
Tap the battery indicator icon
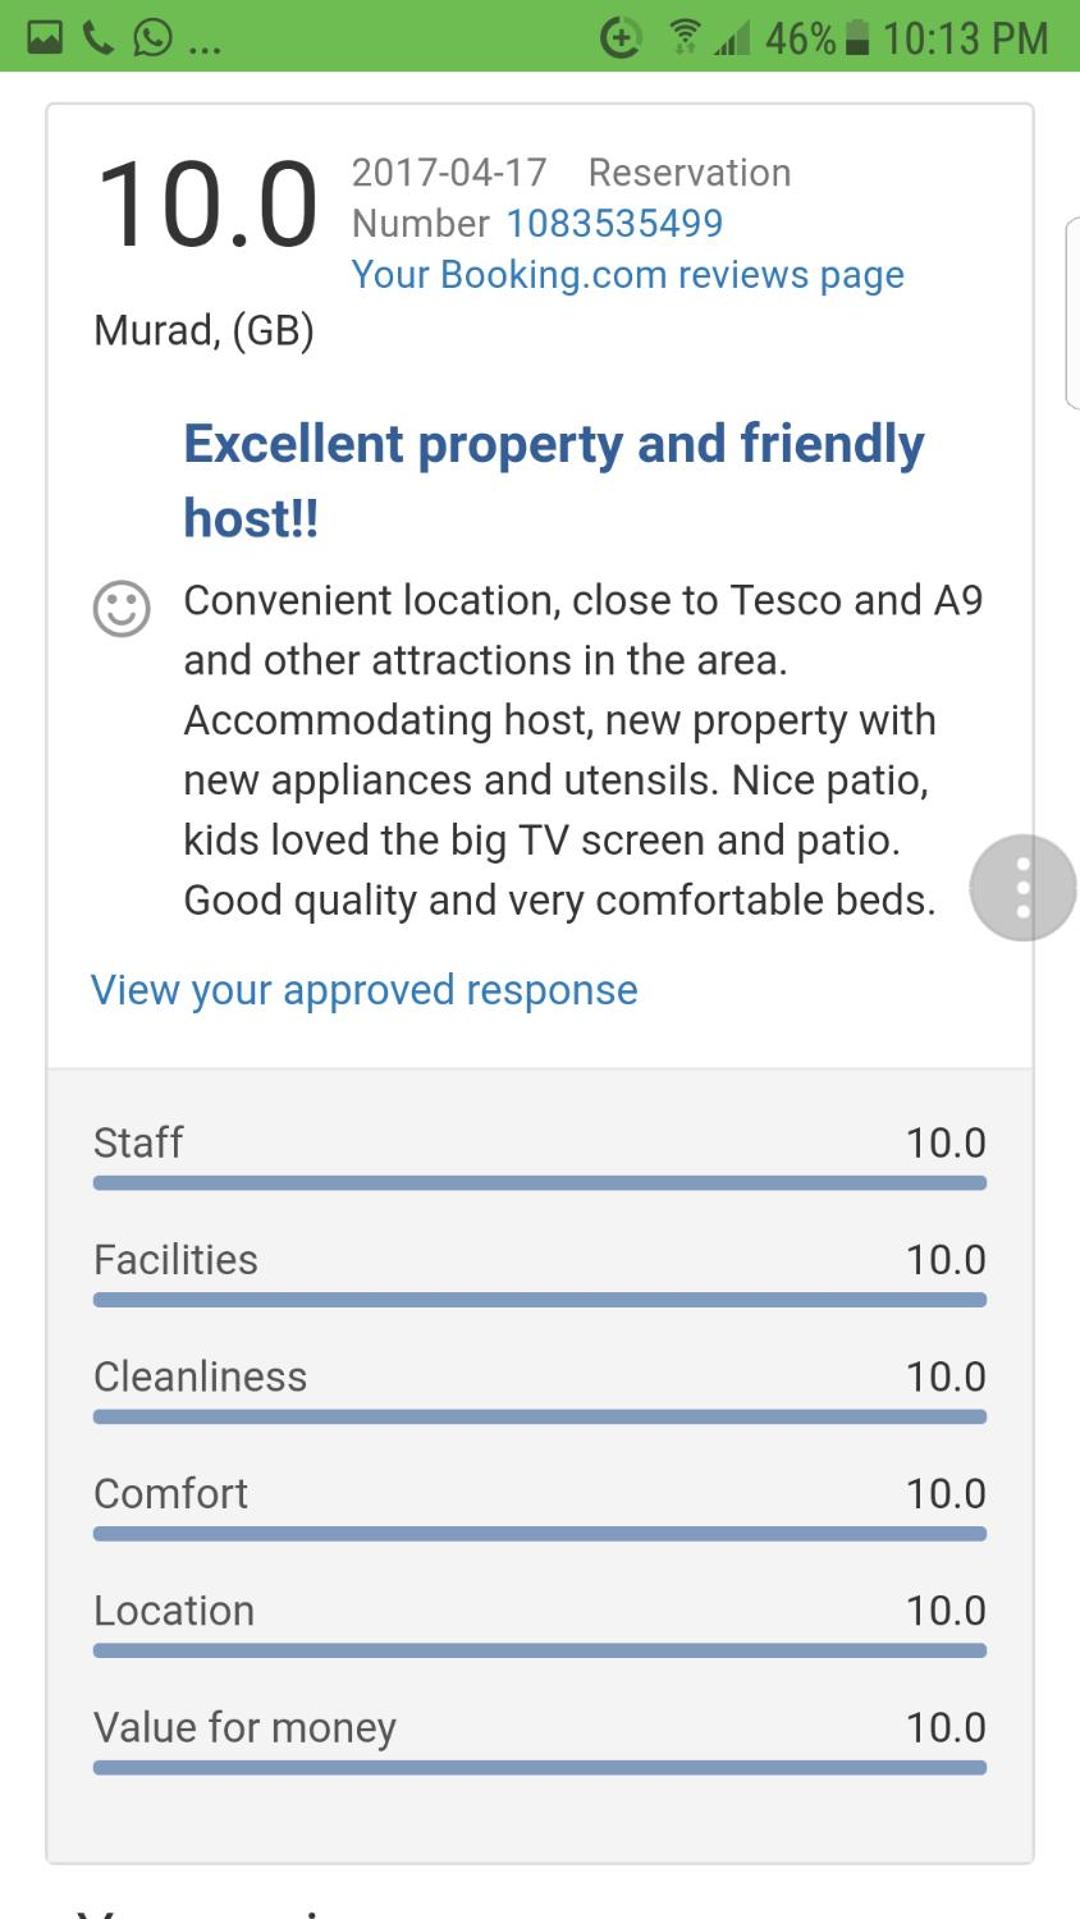click(857, 38)
